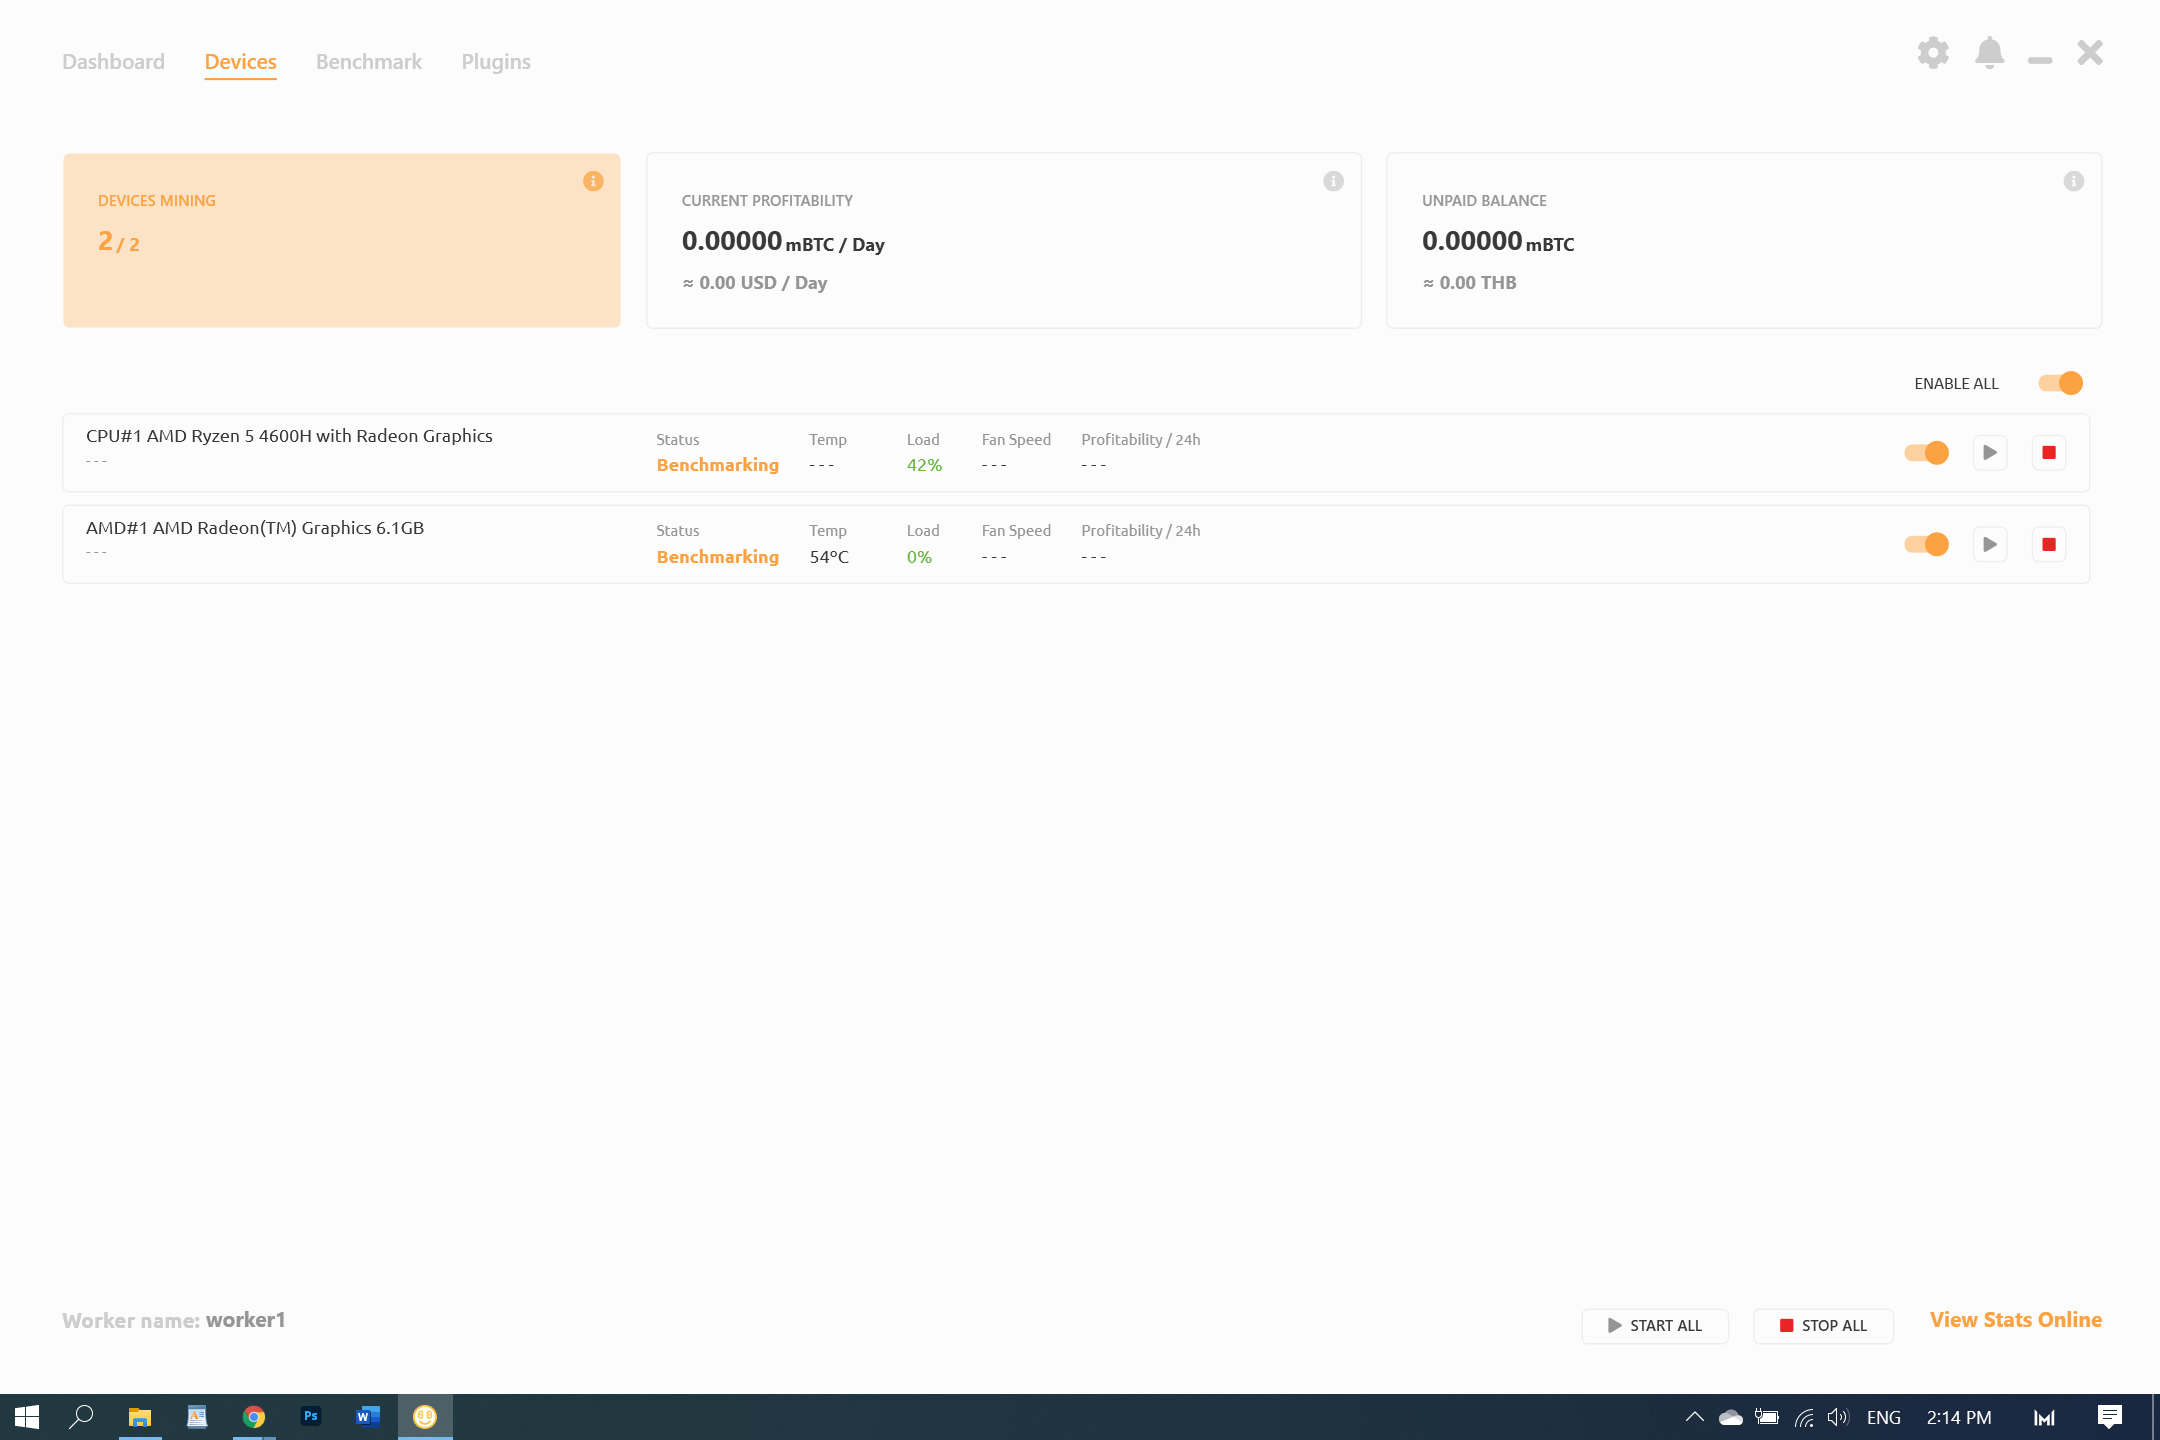The width and height of the screenshot is (2160, 1440).
Task: Click the 54°C temperature value
Action: click(829, 557)
